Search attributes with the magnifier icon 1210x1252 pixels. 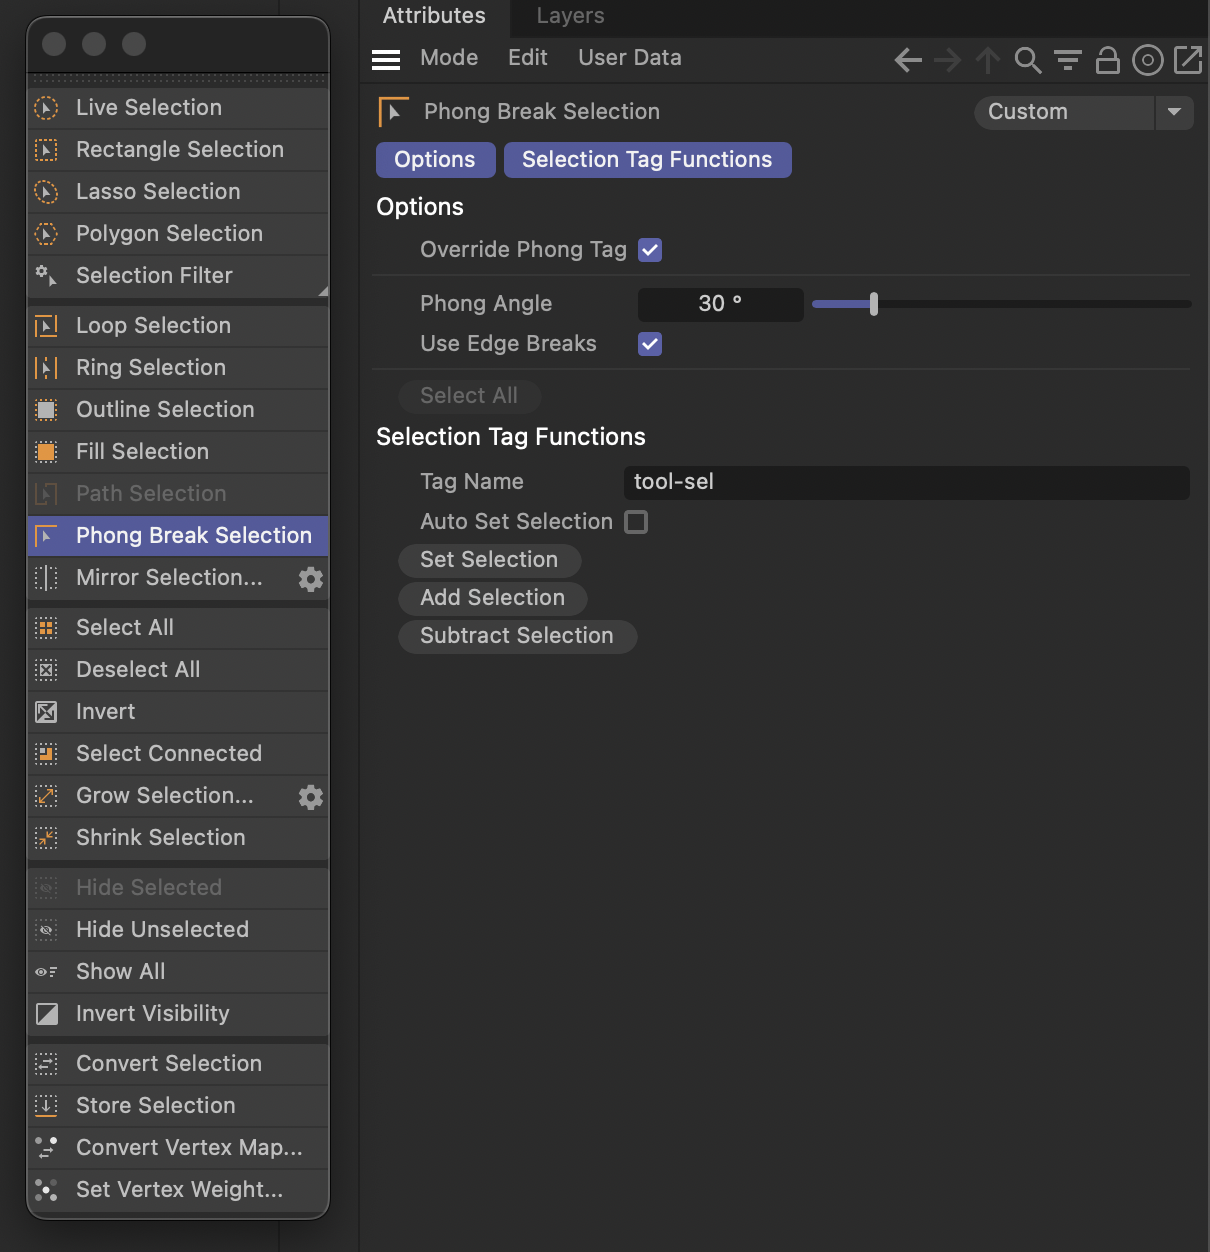click(1028, 61)
